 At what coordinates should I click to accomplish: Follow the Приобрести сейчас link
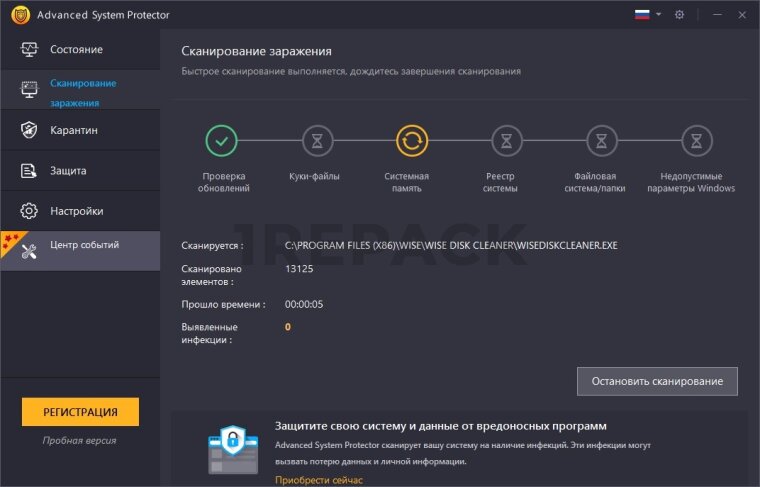click(x=319, y=480)
